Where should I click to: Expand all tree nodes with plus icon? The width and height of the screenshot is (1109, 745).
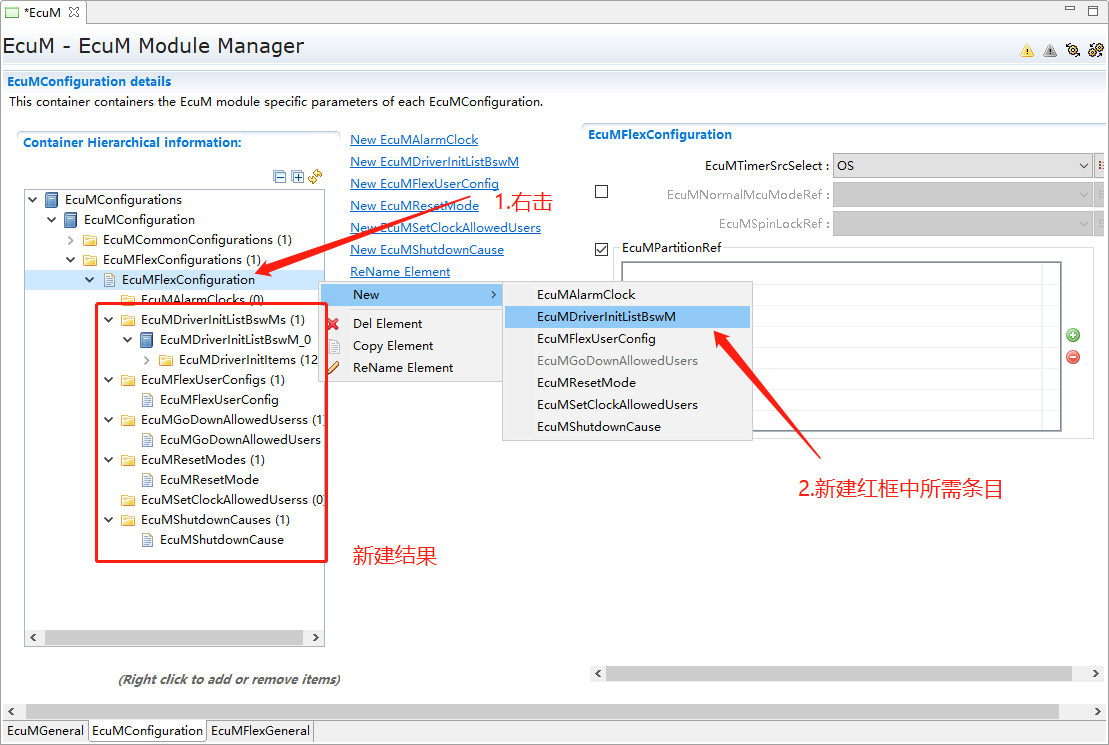297,177
